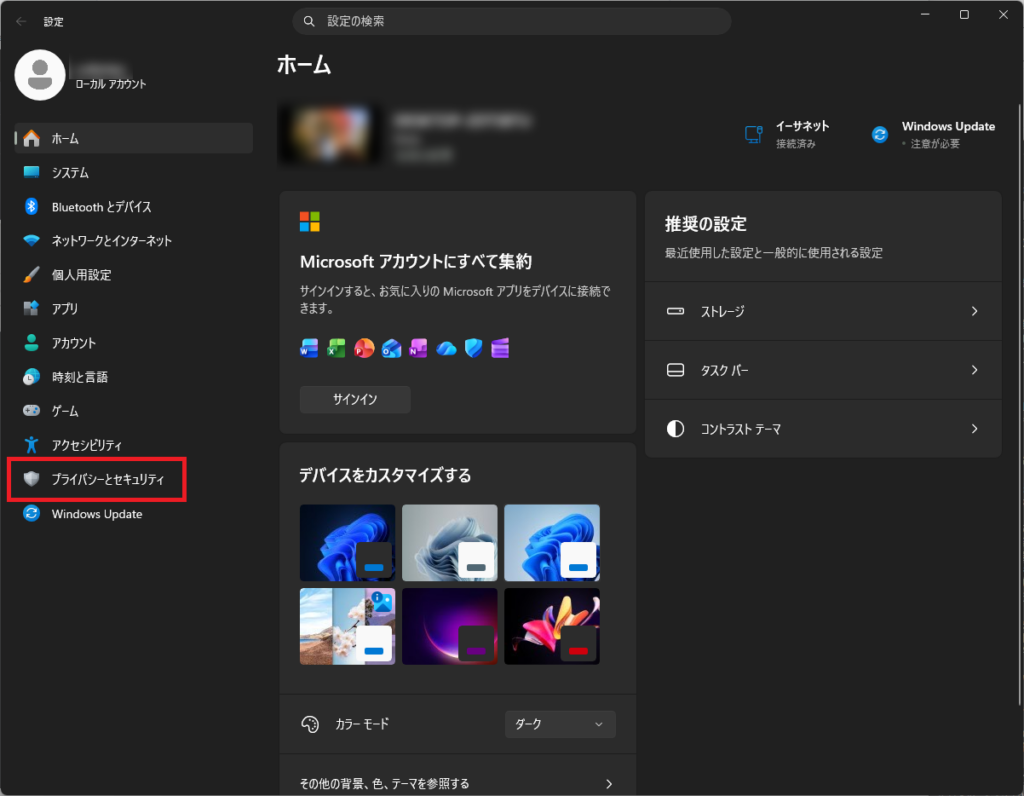Image resolution: width=1024 pixels, height=796 pixels.
Task: Click the back arrow next to 設定
Action: (21, 22)
